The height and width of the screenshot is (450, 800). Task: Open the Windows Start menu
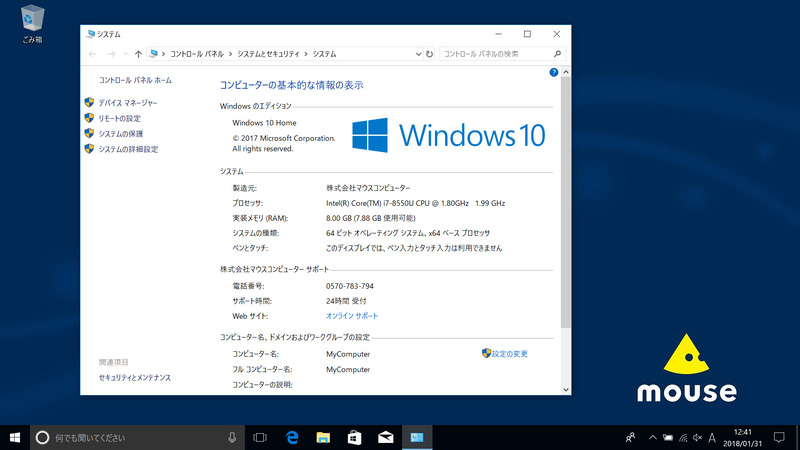(15, 438)
